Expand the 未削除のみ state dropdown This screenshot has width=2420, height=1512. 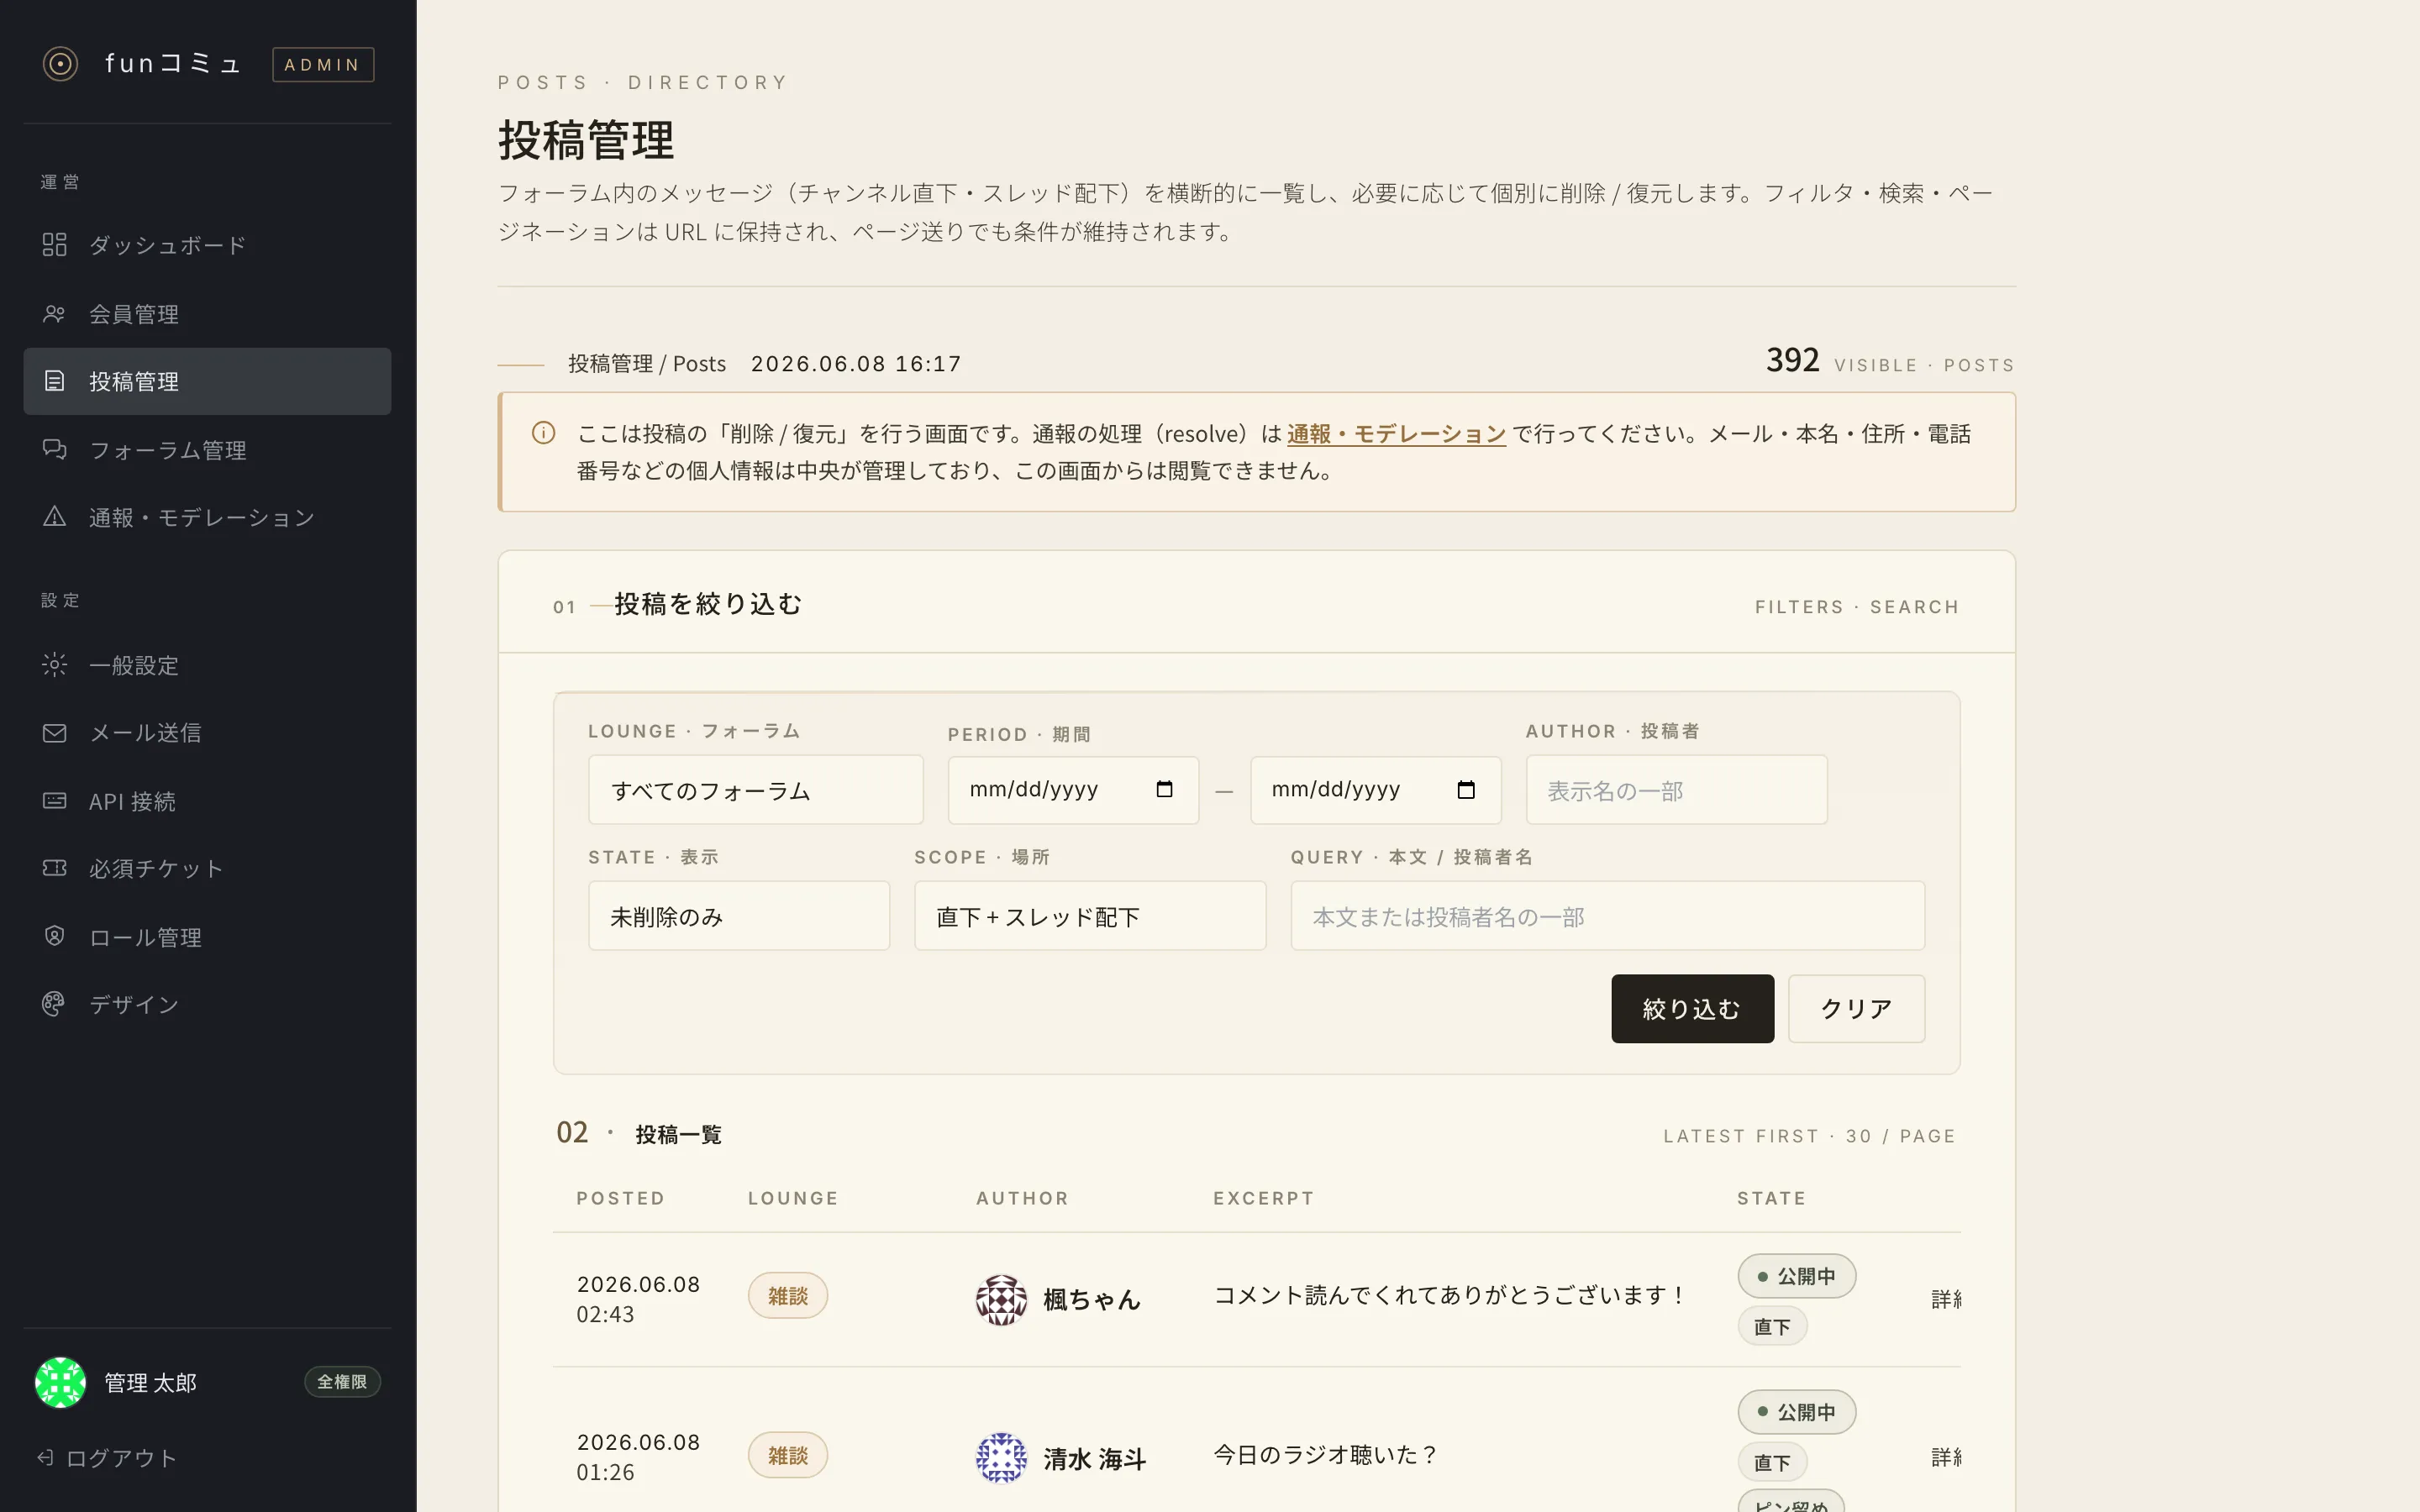pyautogui.click(x=738, y=916)
